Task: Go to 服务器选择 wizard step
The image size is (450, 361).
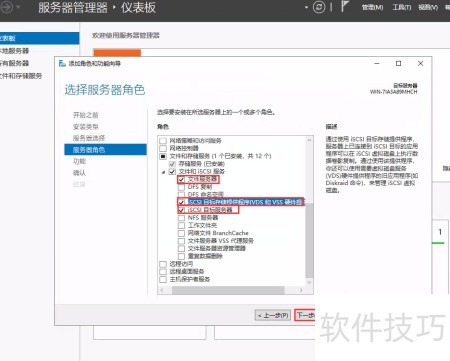Action: point(89,138)
